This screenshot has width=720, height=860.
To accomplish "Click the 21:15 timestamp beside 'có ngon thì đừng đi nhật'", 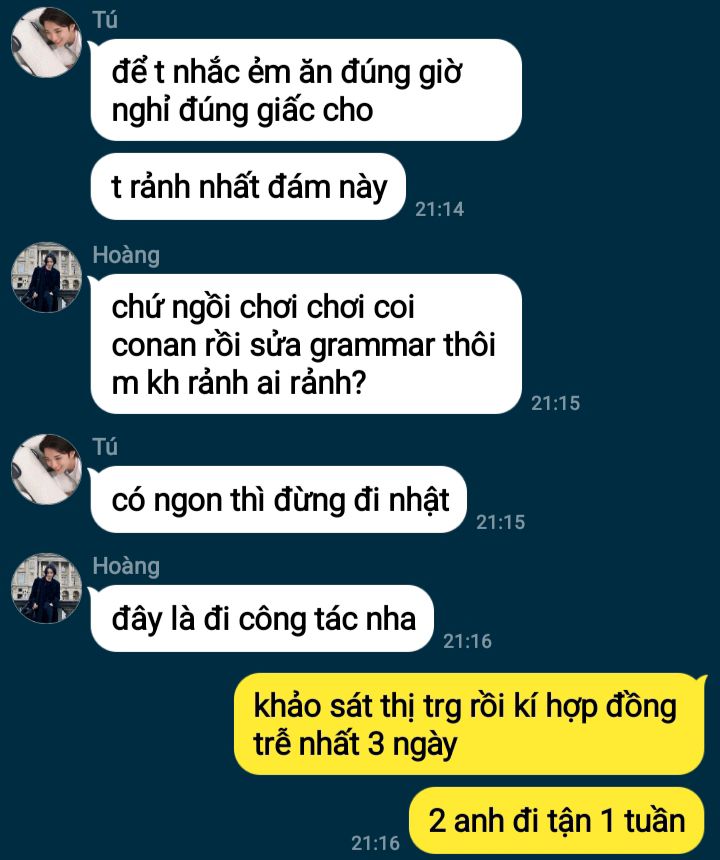I will 500,522.
